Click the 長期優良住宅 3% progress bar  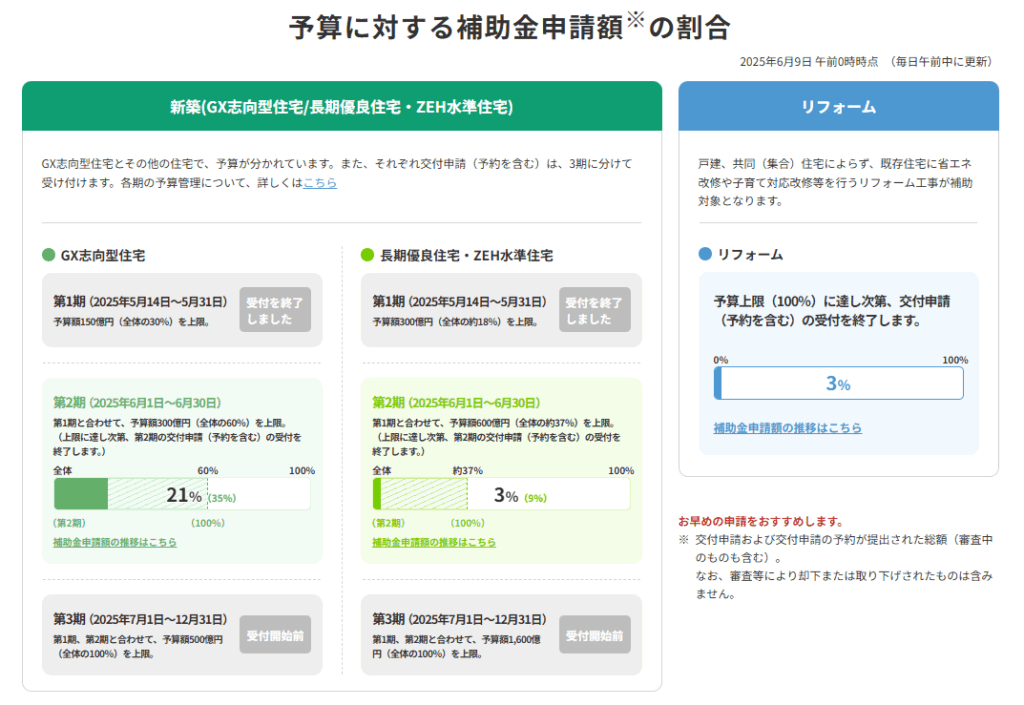(x=501, y=495)
